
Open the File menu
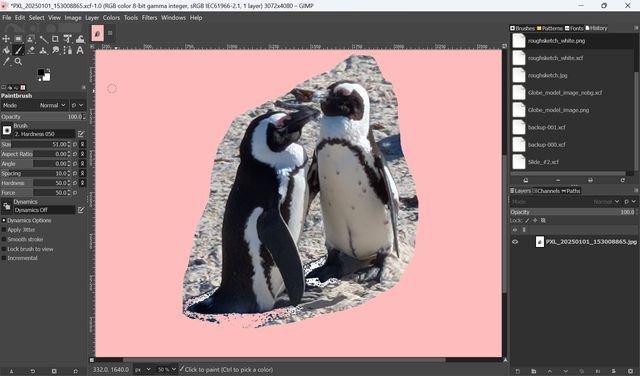click(7, 18)
